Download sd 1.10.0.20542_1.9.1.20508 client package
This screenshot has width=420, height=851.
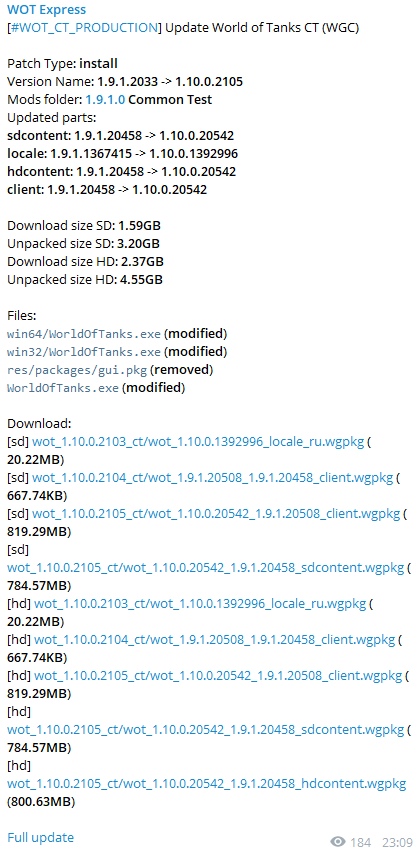tap(216, 513)
